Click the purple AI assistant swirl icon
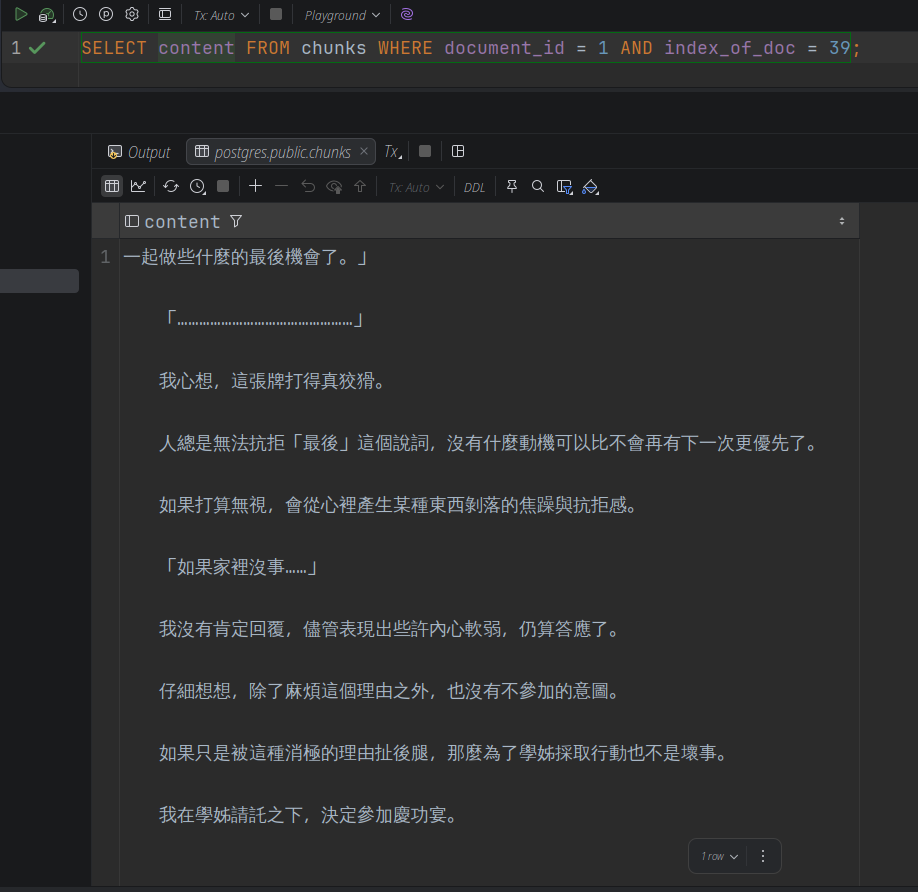The image size is (918, 892). pos(406,15)
